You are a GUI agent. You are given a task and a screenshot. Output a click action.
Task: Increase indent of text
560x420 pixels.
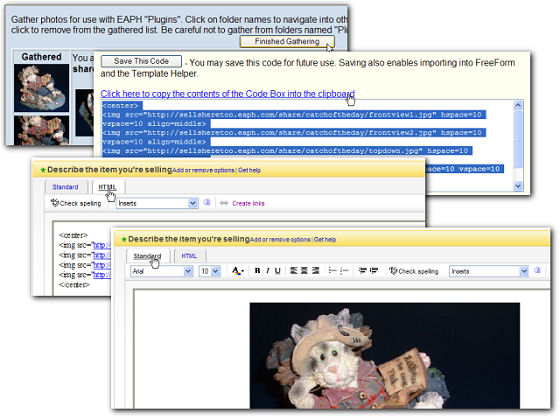click(374, 271)
